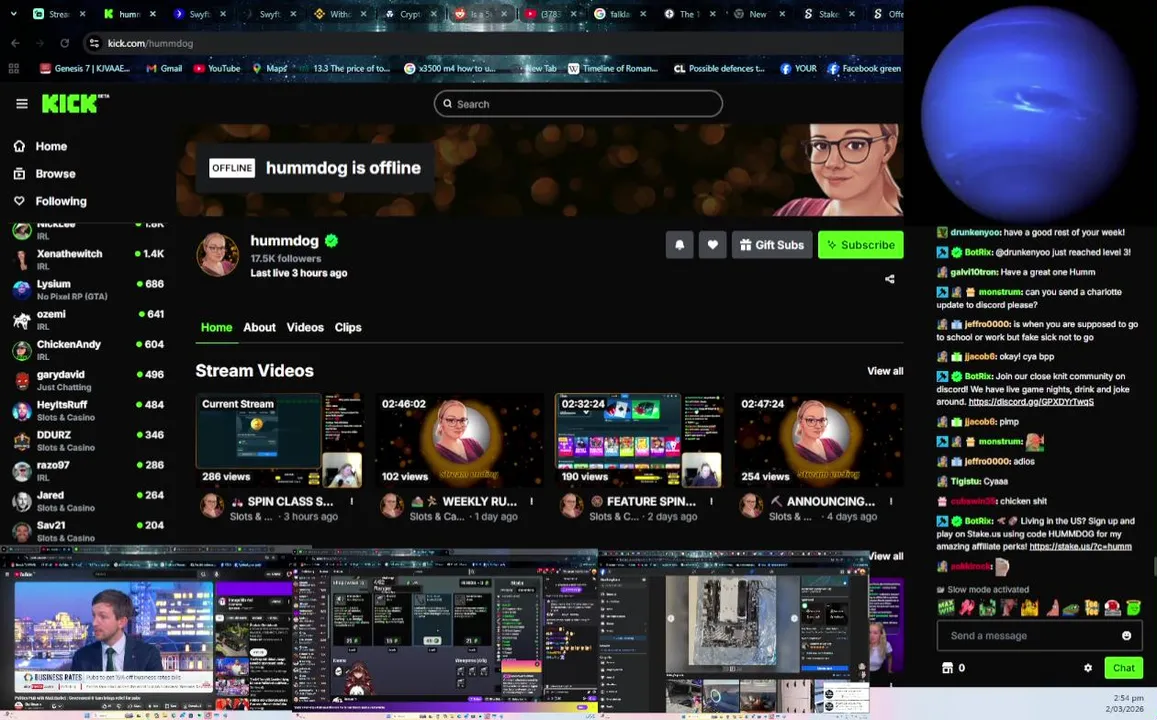Viewport: 1157px width, 720px height.
Task: Open the 02:32:24 video thumbnail
Action: (x=639, y=440)
